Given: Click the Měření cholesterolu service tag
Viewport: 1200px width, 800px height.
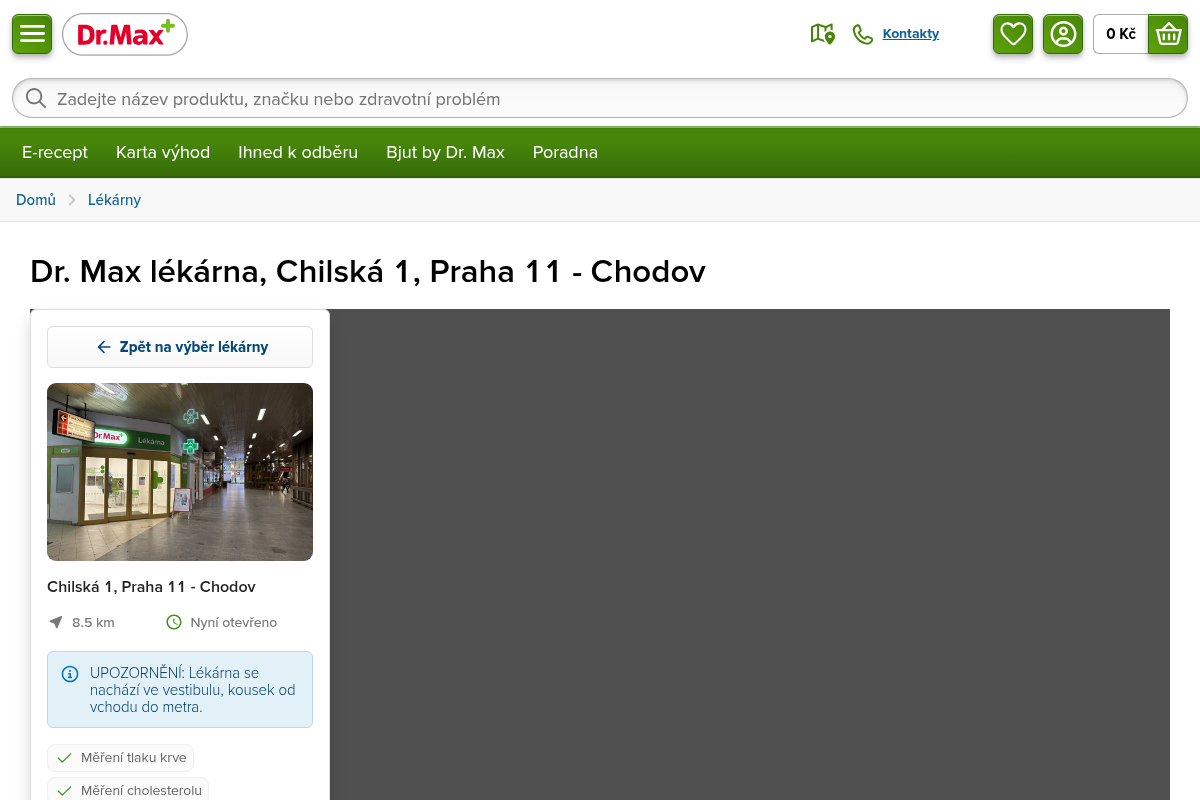Looking at the screenshot, I should point(128,790).
